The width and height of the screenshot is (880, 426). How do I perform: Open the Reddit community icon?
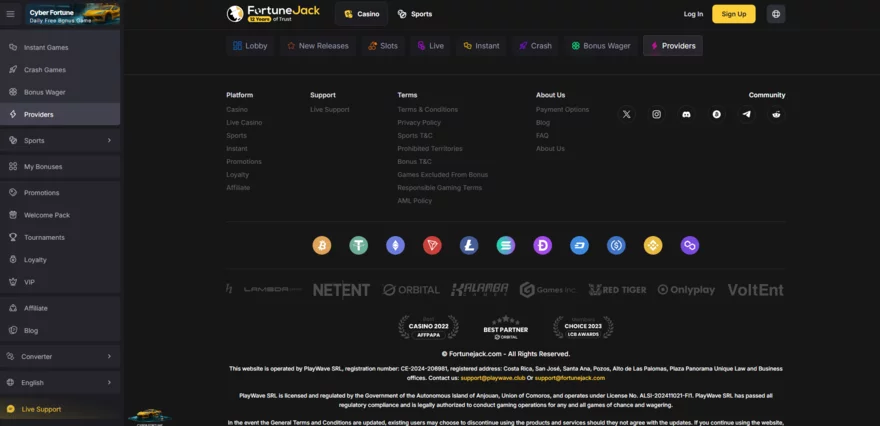coord(777,115)
